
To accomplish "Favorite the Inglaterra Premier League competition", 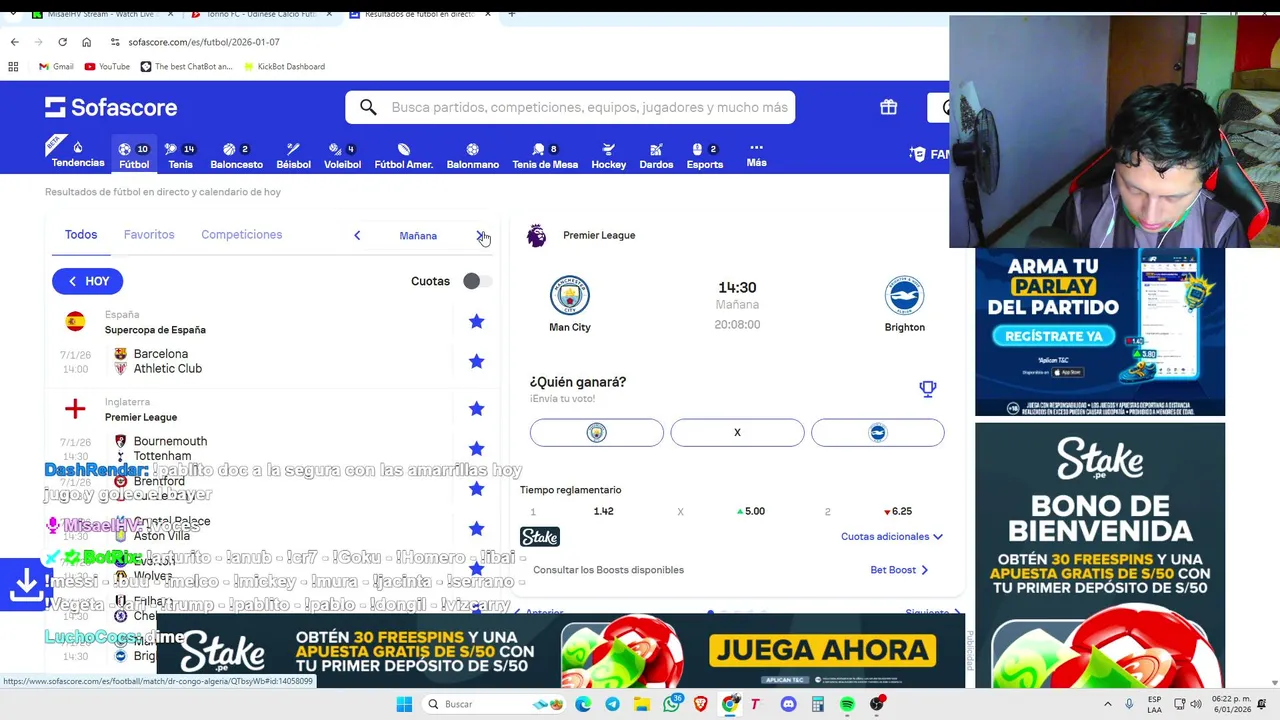I will (476, 408).
